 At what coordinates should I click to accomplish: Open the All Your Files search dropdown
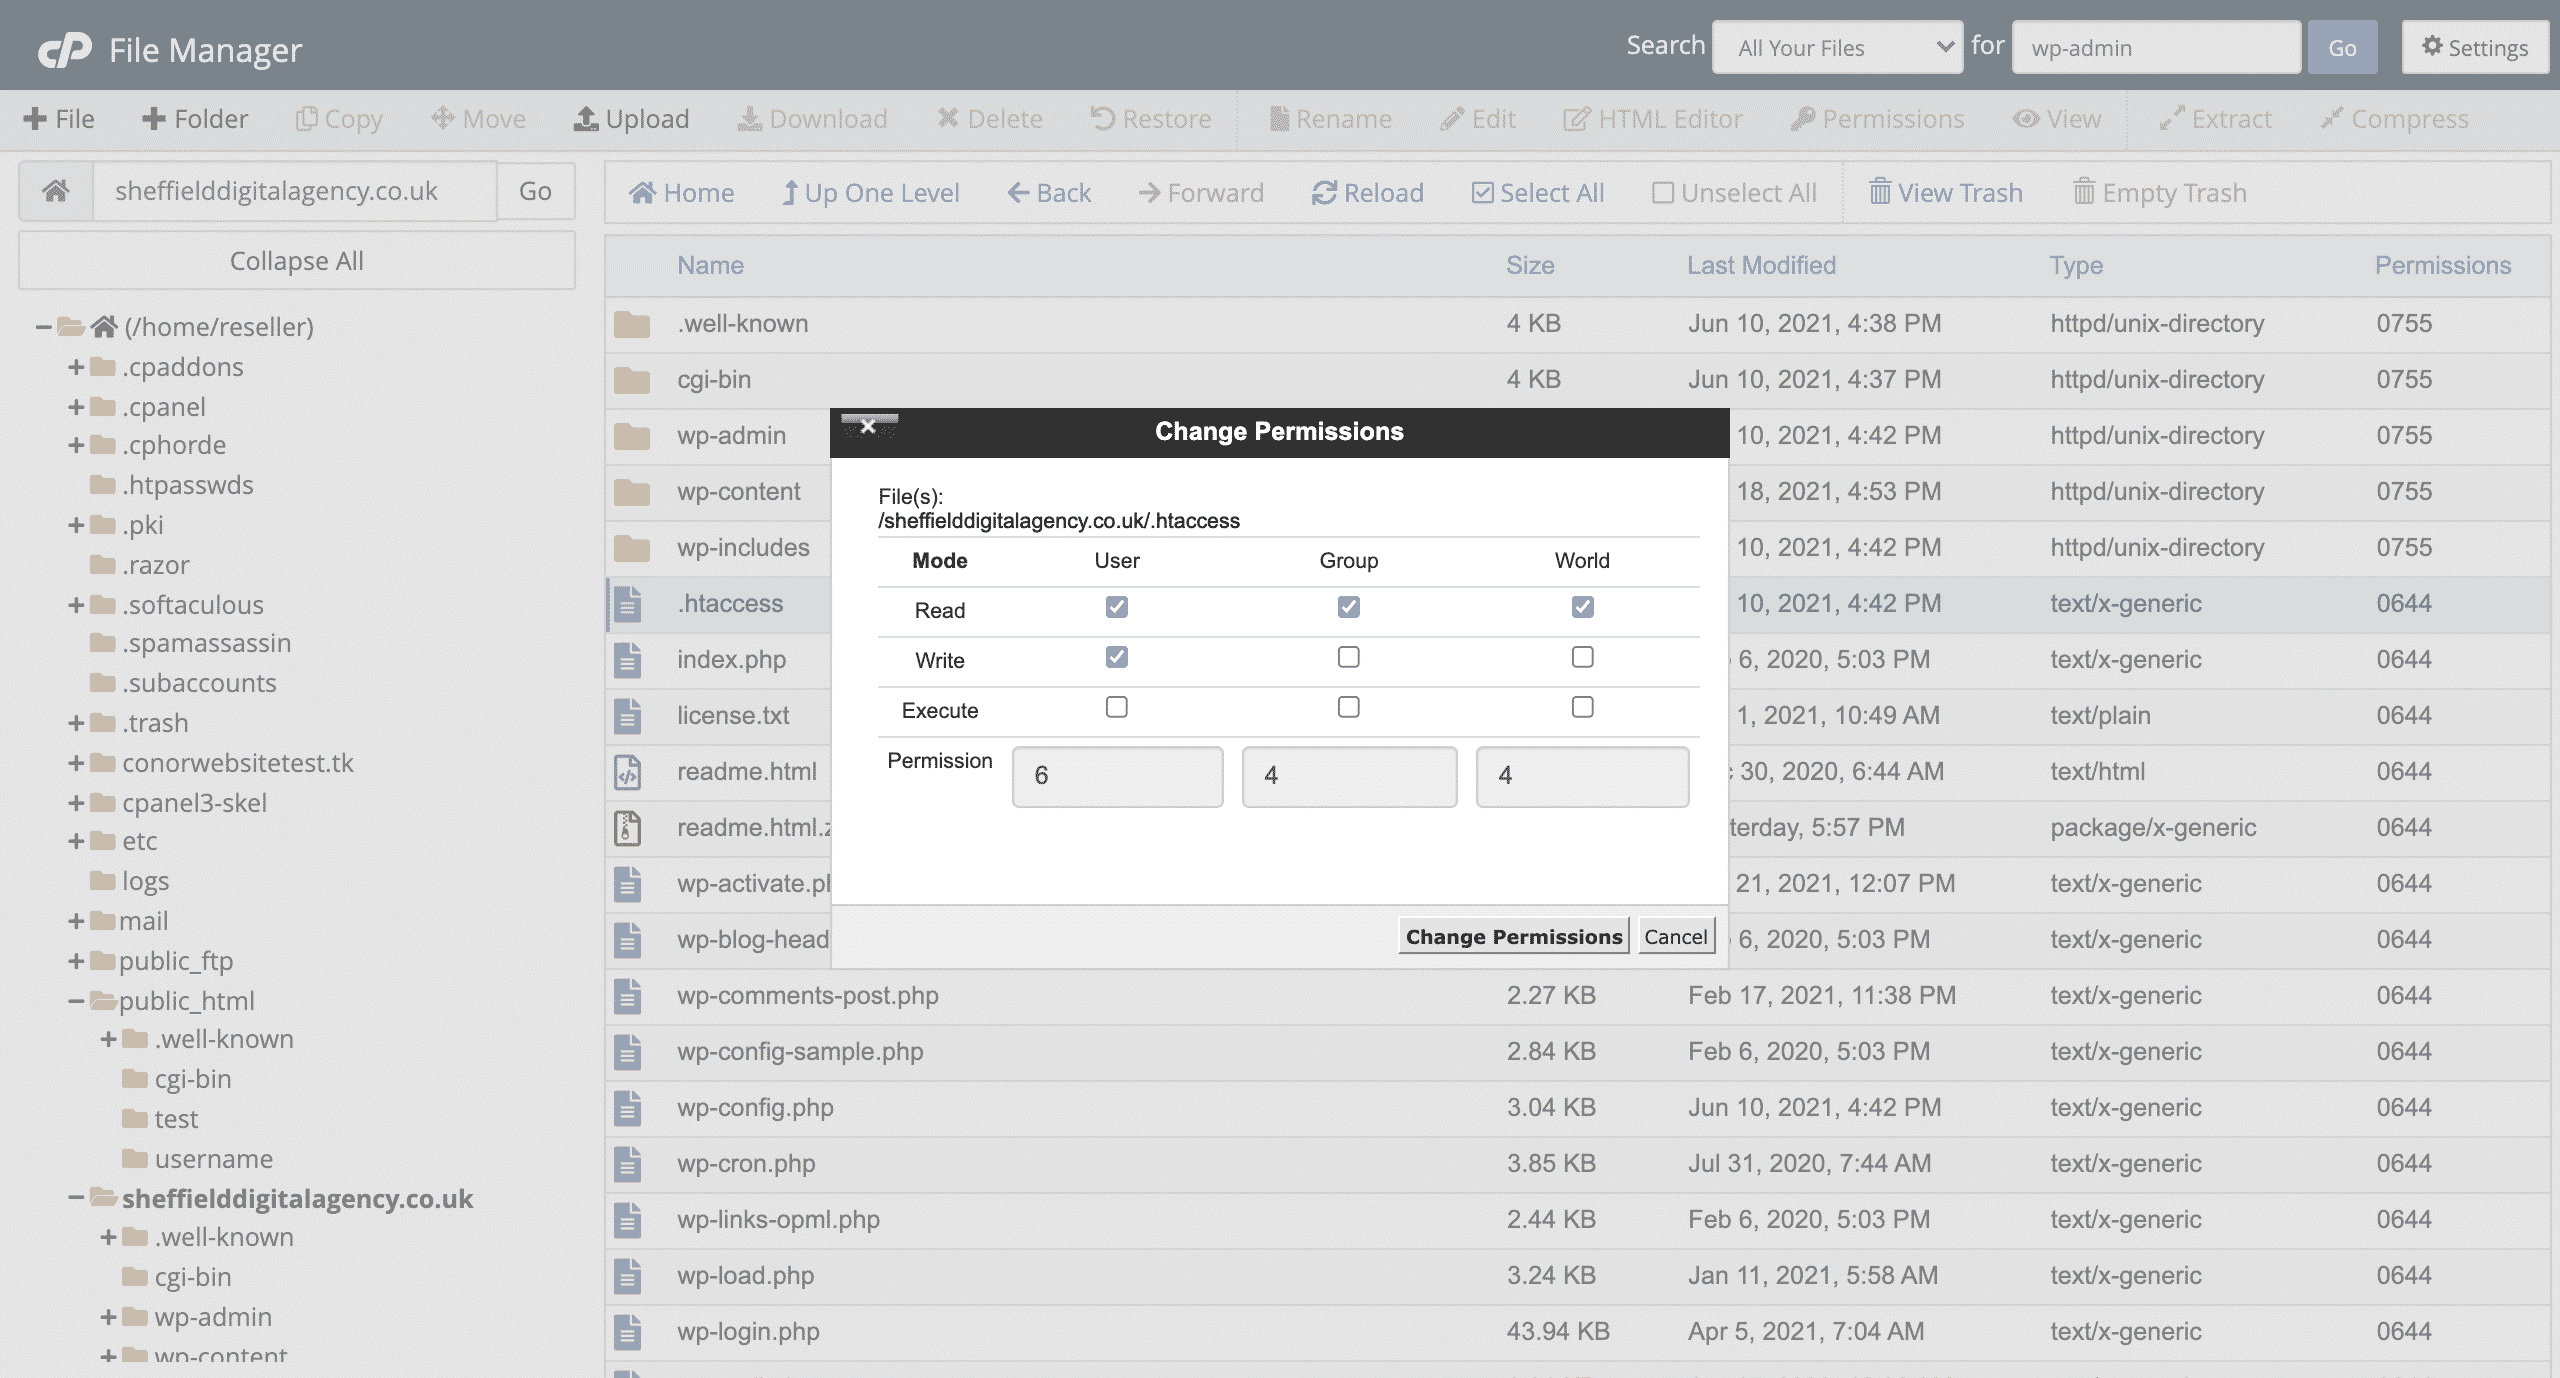pyautogui.click(x=1838, y=47)
